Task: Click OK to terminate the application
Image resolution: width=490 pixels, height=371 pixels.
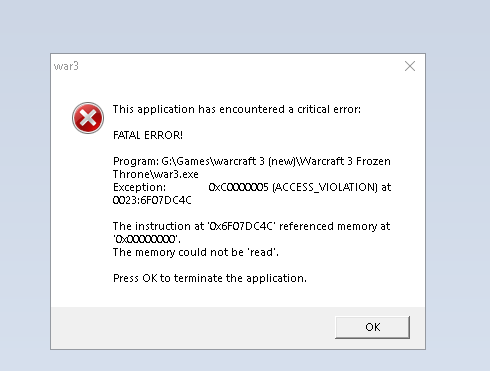Action: pyautogui.click(x=372, y=327)
